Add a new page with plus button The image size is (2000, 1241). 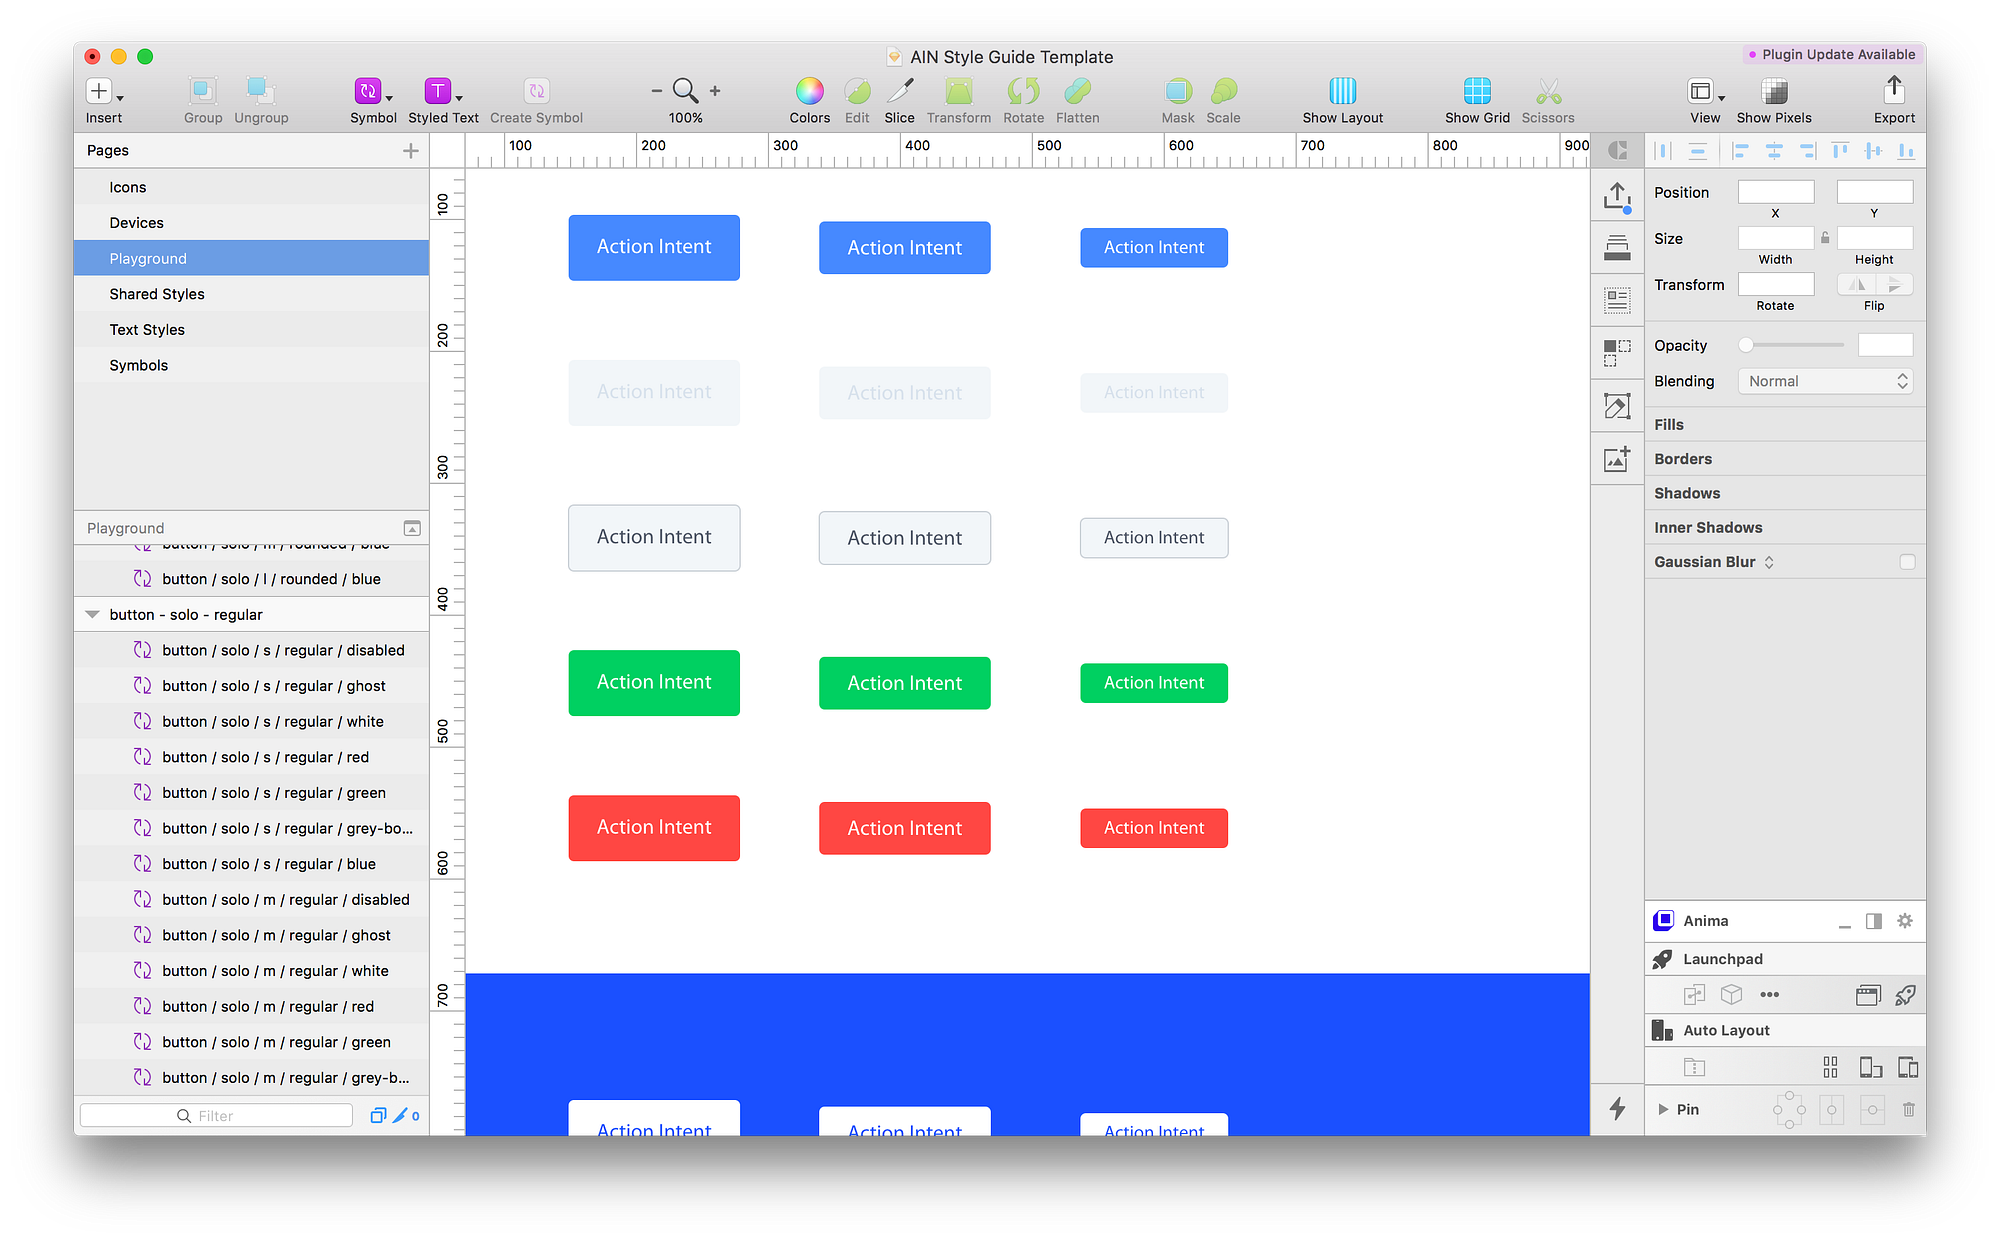pyautogui.click(x=410, y=150)
